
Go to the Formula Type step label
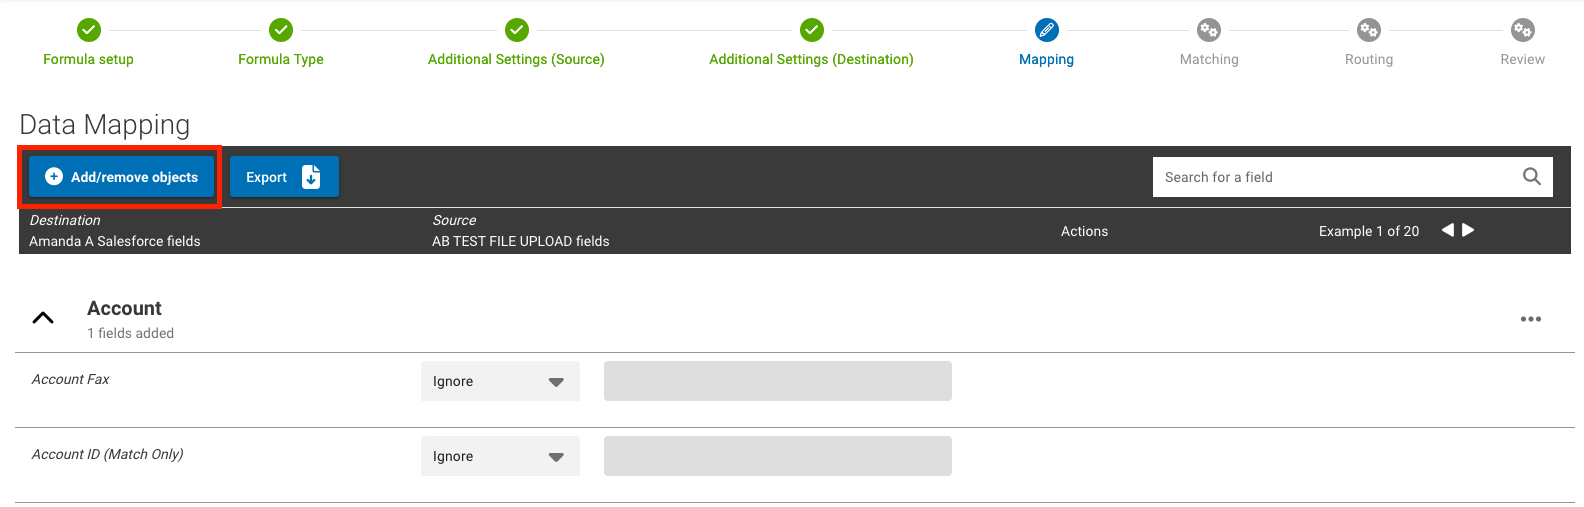[x=281, y=59]
